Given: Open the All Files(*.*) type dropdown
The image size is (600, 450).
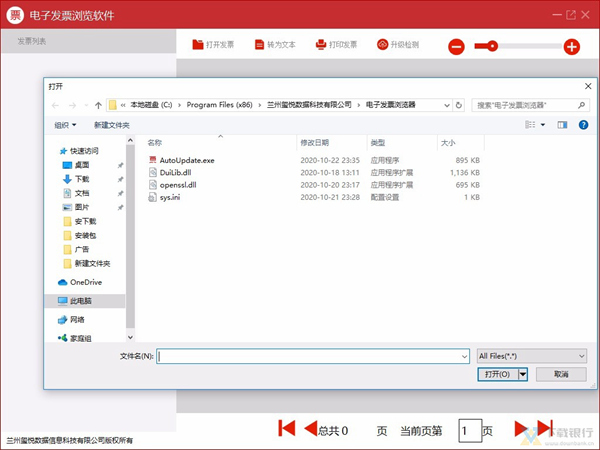Looking at the screenshot, I should [532, 356].
